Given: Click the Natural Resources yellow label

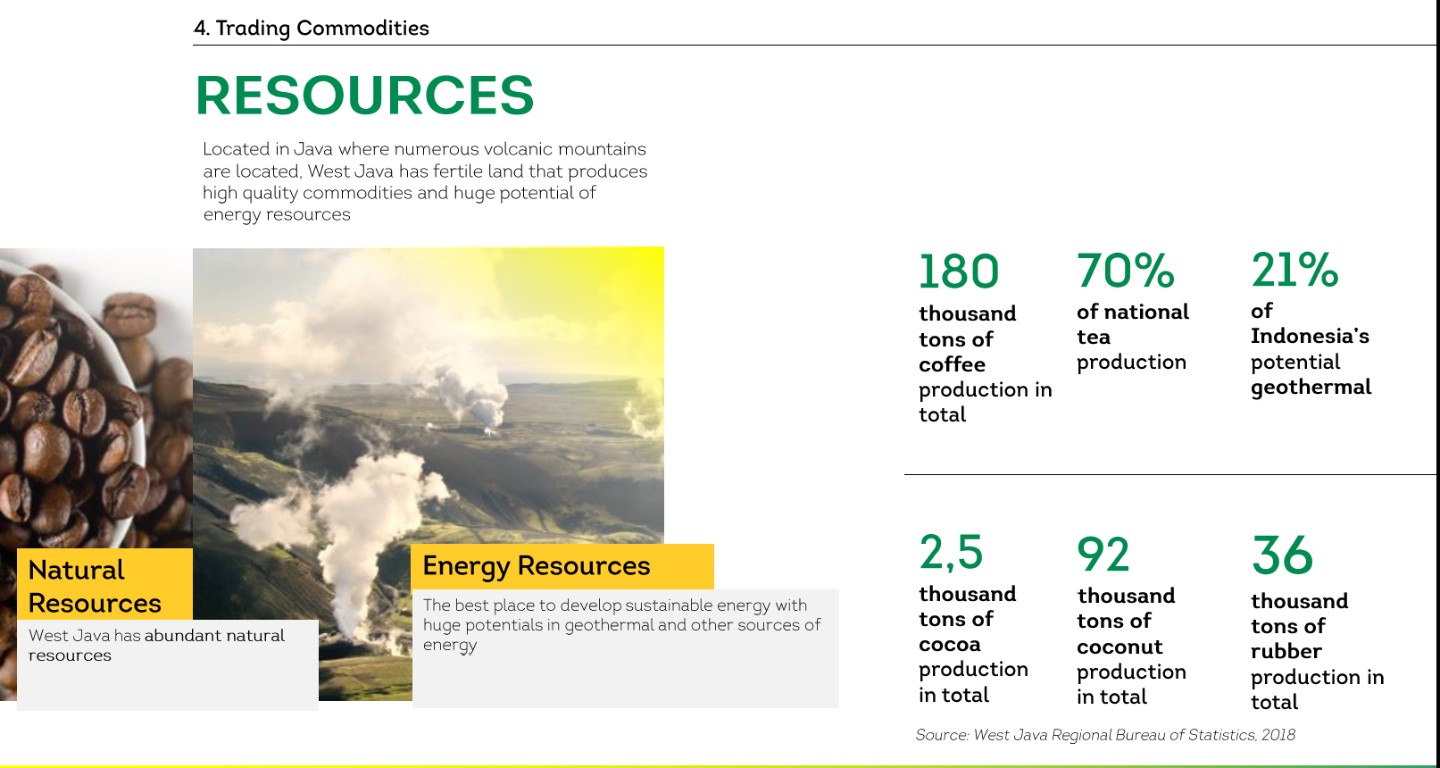Looking at the screenshot, I should (x=105, y=586).
